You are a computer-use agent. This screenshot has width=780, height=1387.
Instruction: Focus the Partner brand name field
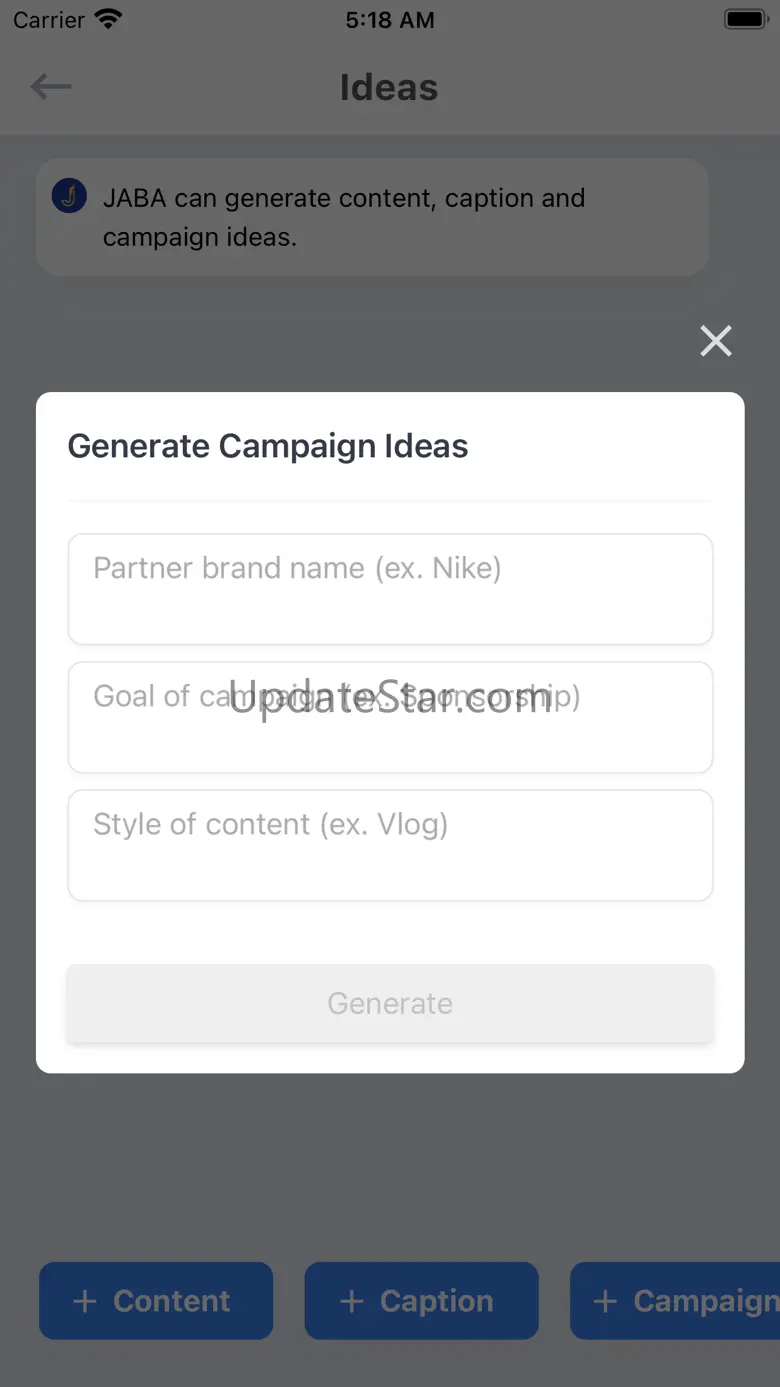point(390,589)
